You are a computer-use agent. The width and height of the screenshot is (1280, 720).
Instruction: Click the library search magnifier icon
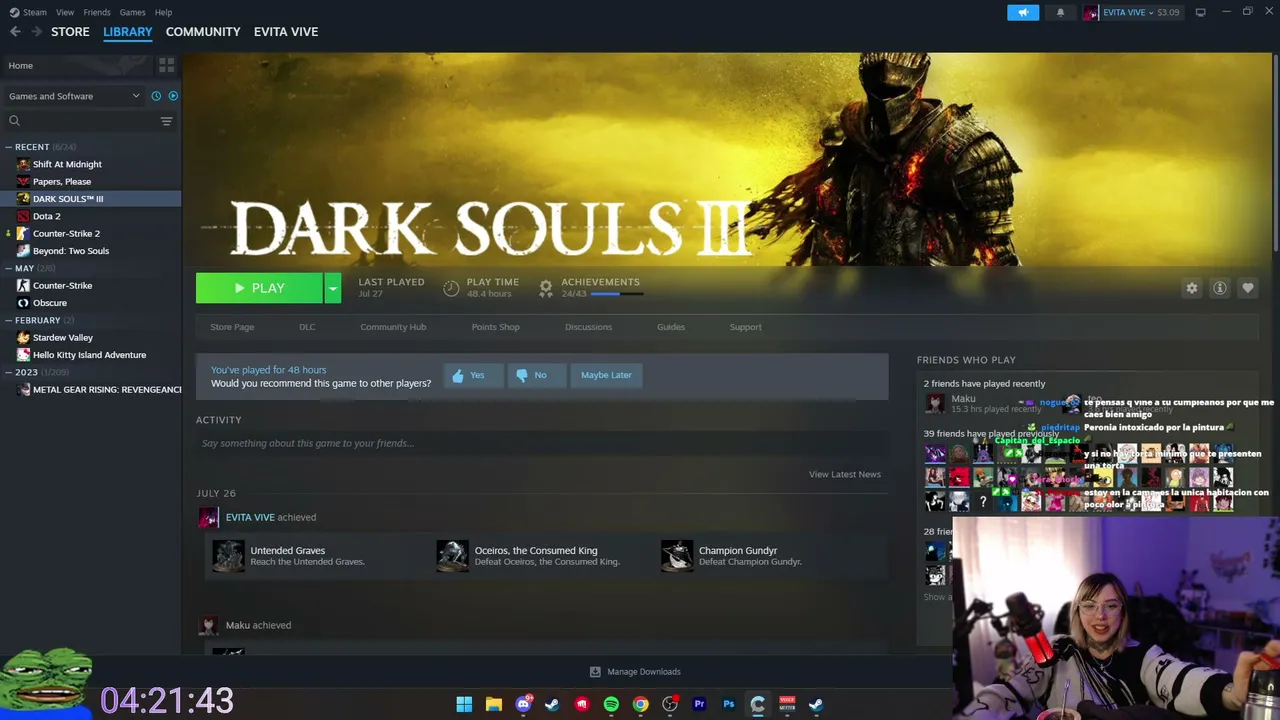point(14,121)
